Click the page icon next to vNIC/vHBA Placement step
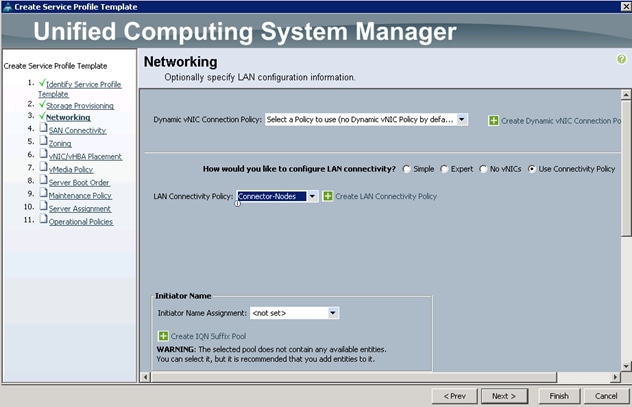Viewport: 632px width, 407px height. (44, 154)
